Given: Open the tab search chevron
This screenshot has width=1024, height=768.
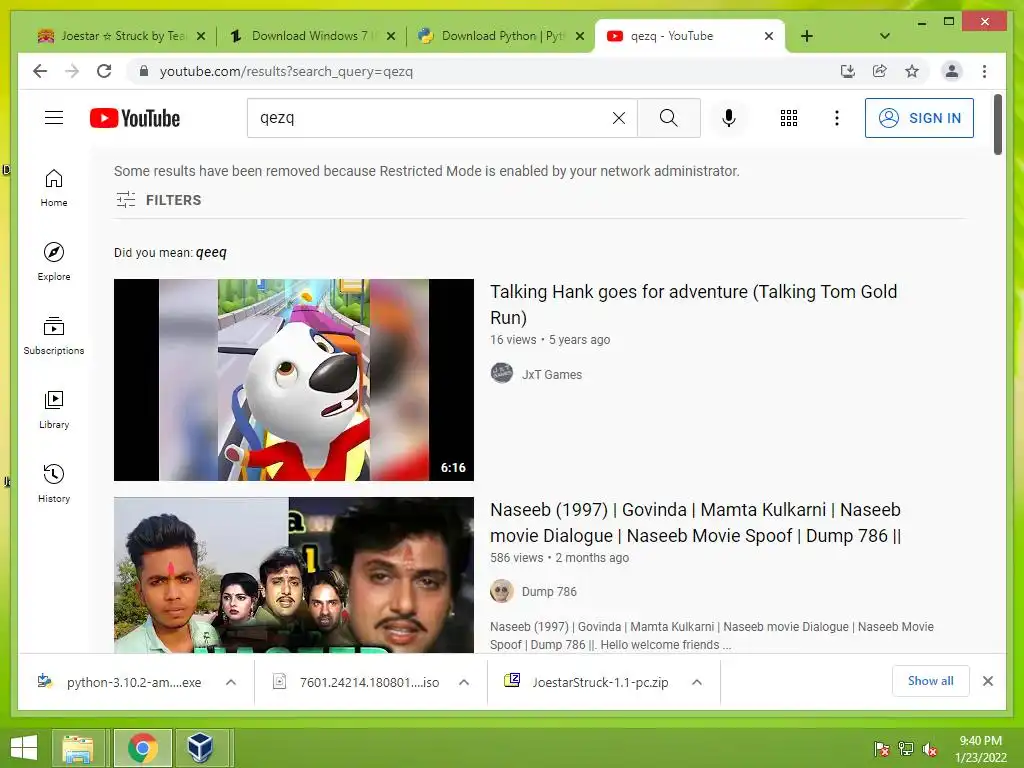Looking at the screenshot, I should 885,36.
